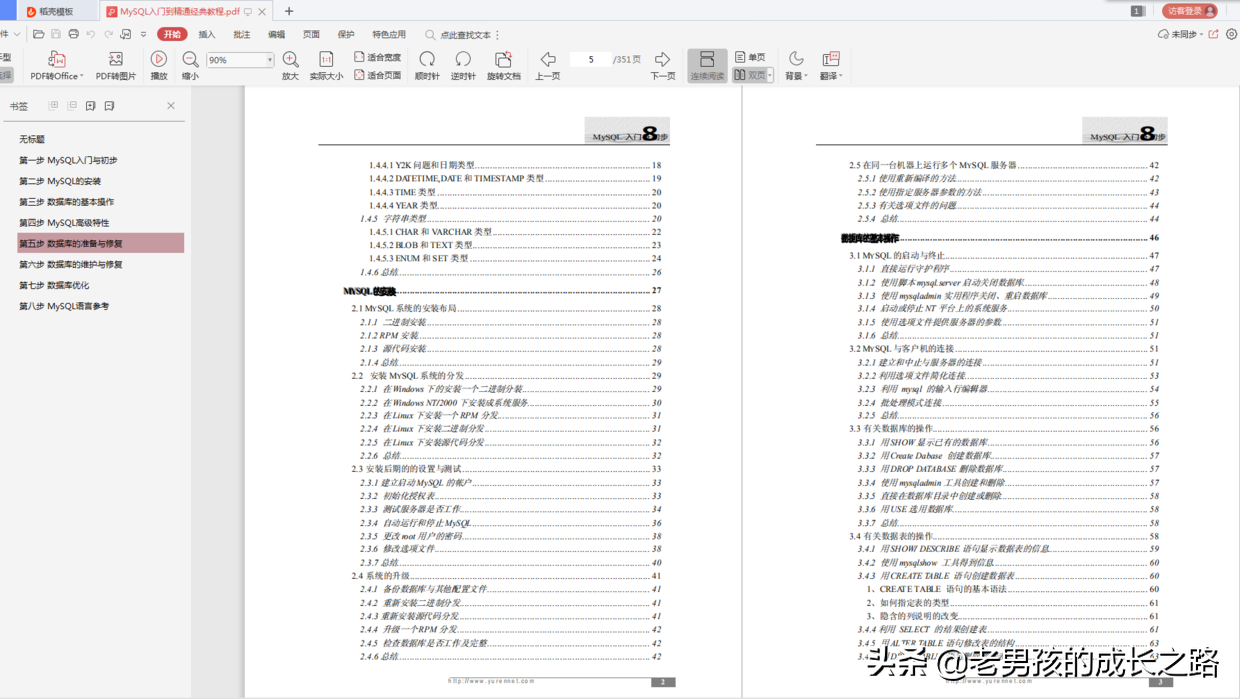The height and width of the screenshot is (699, 1240).
Task: Expand the 双页 dropdown arrow
Action: (x=770, y=75)
